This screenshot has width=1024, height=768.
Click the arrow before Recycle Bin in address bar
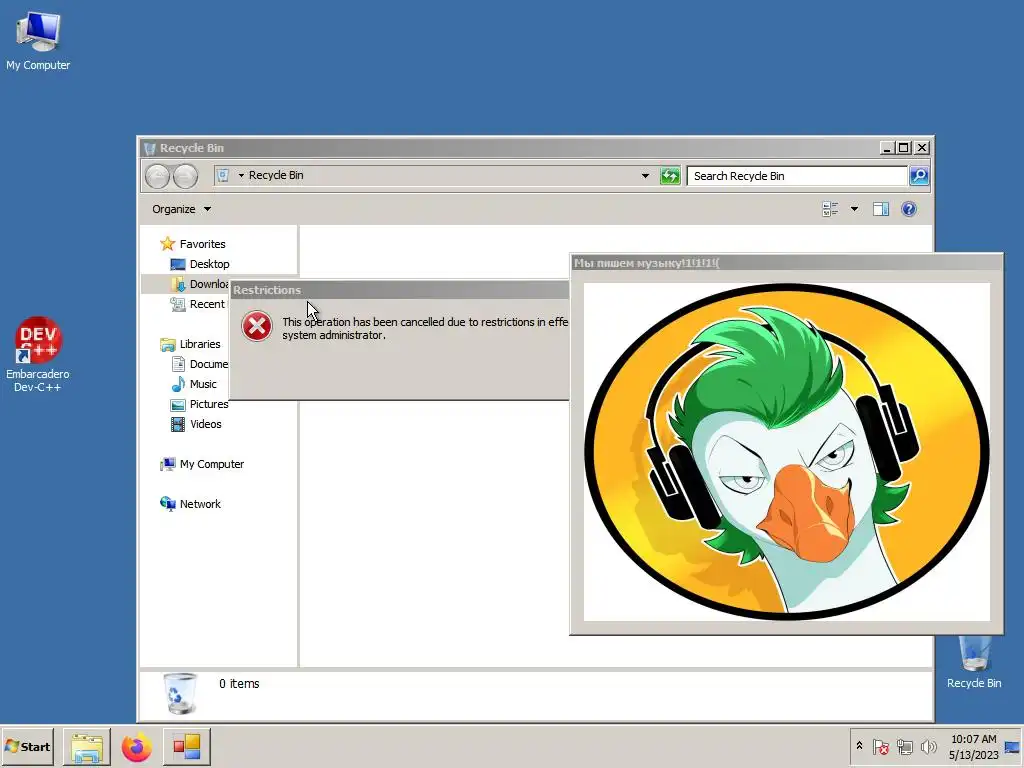[241, 175]
